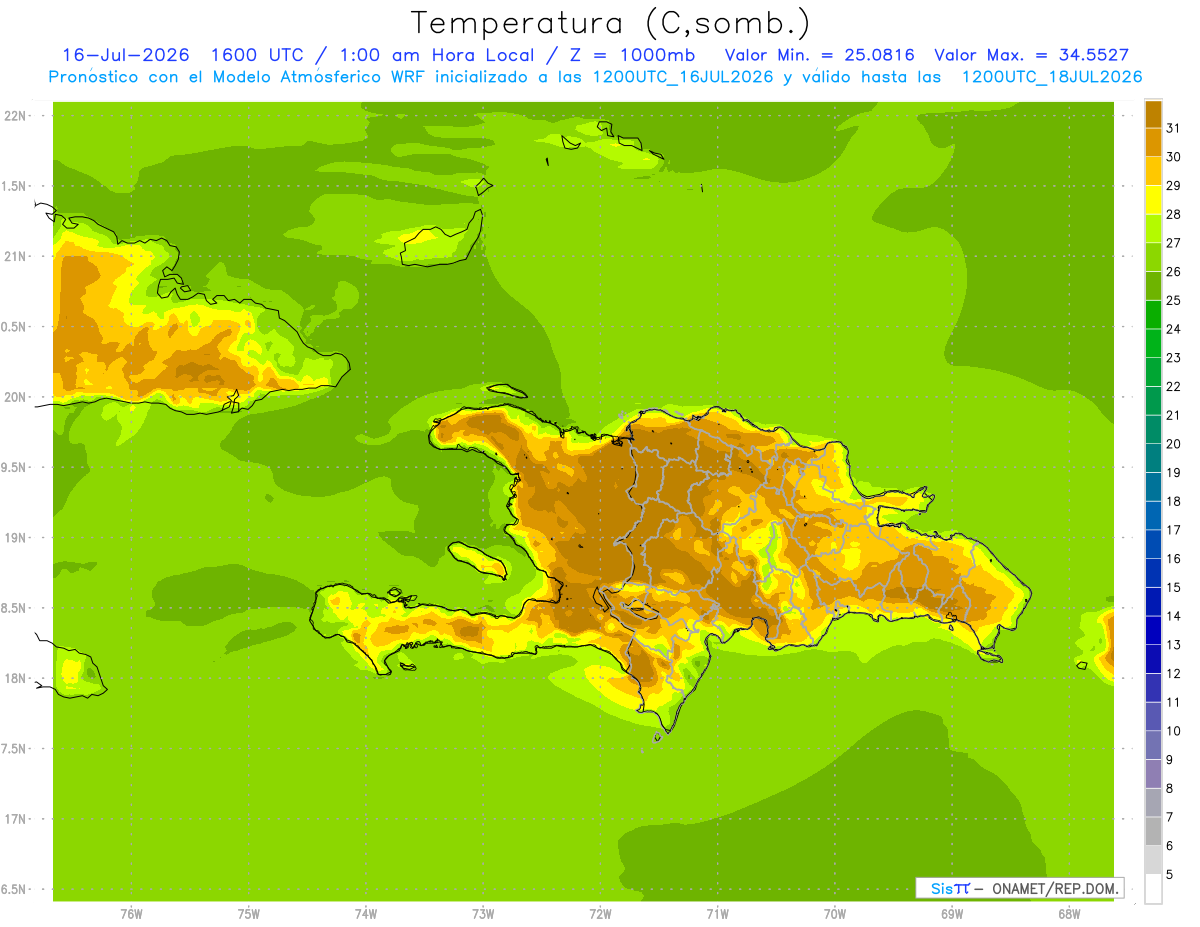Click the white colorbar swatch below 5
1200x927 pixels.
point(1153,888)
